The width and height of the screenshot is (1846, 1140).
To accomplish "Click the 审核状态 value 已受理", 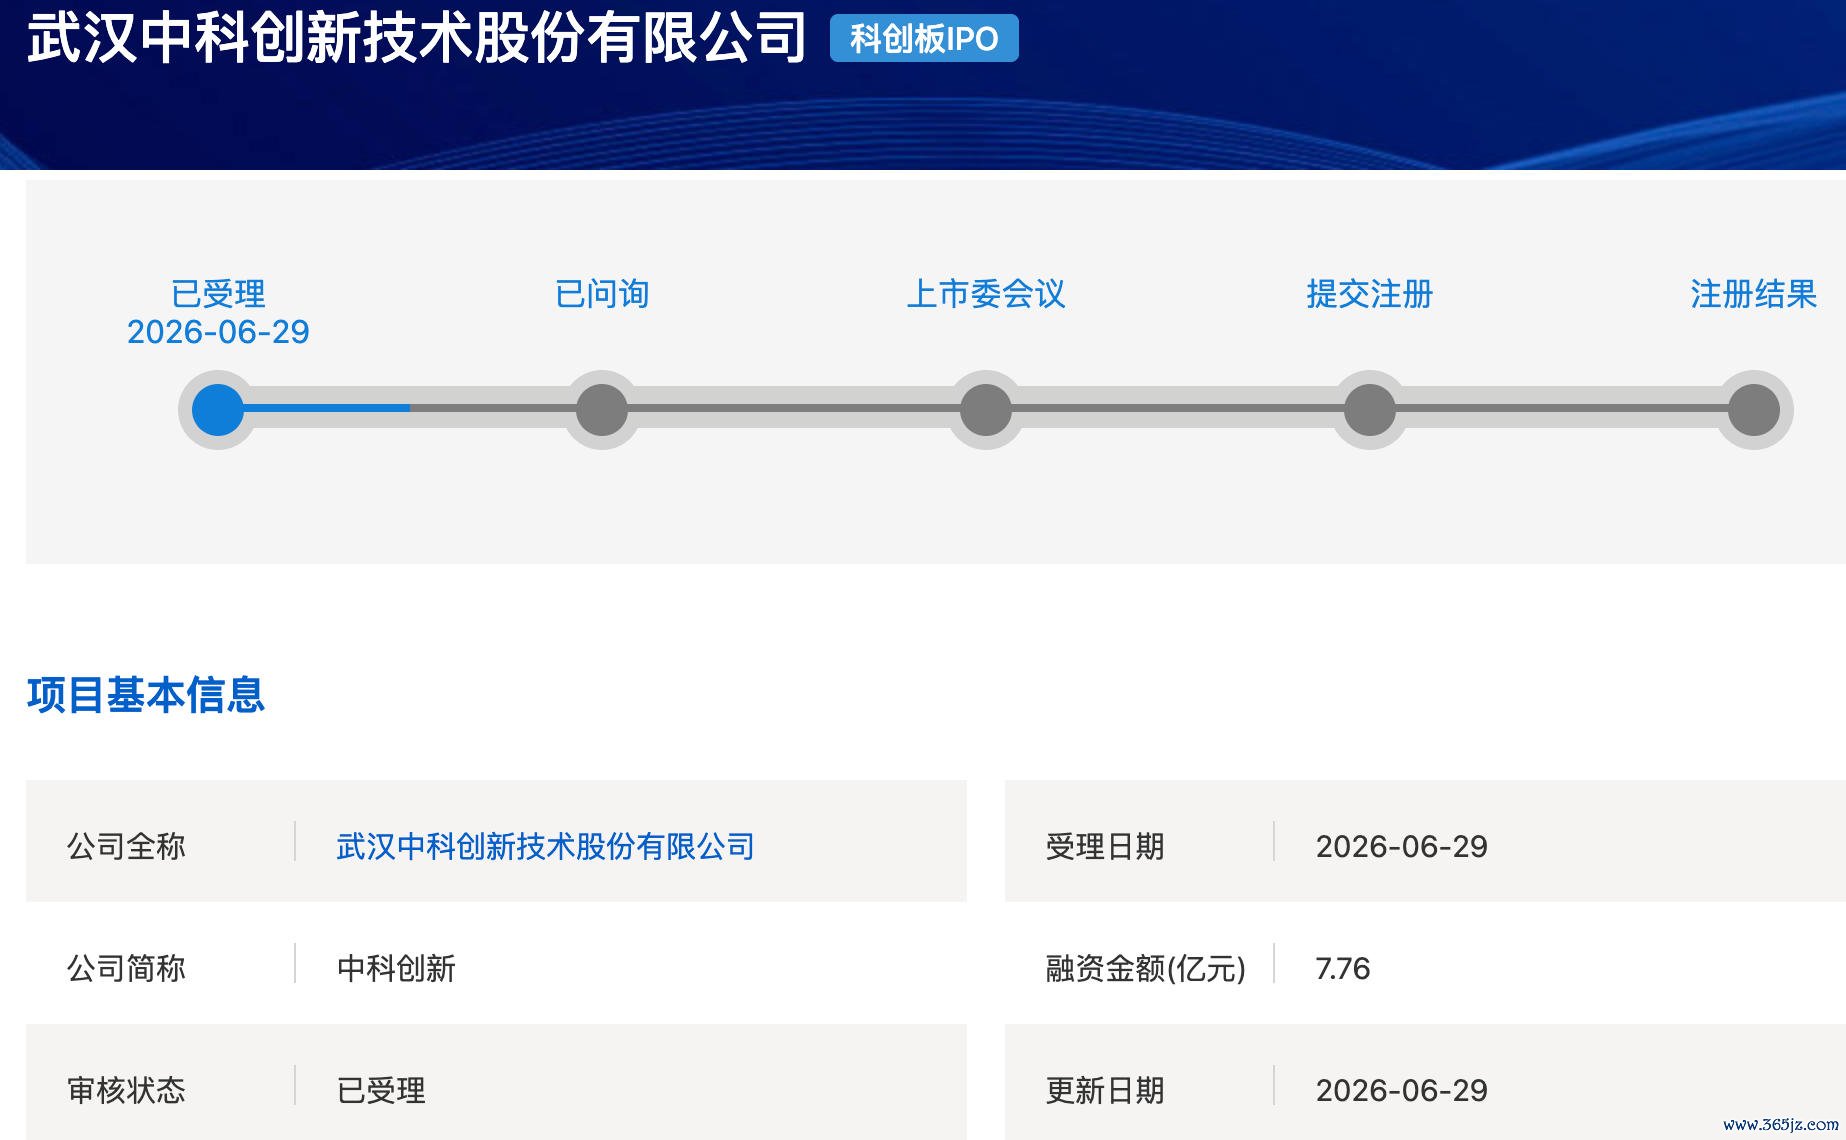I will 381,1090.
